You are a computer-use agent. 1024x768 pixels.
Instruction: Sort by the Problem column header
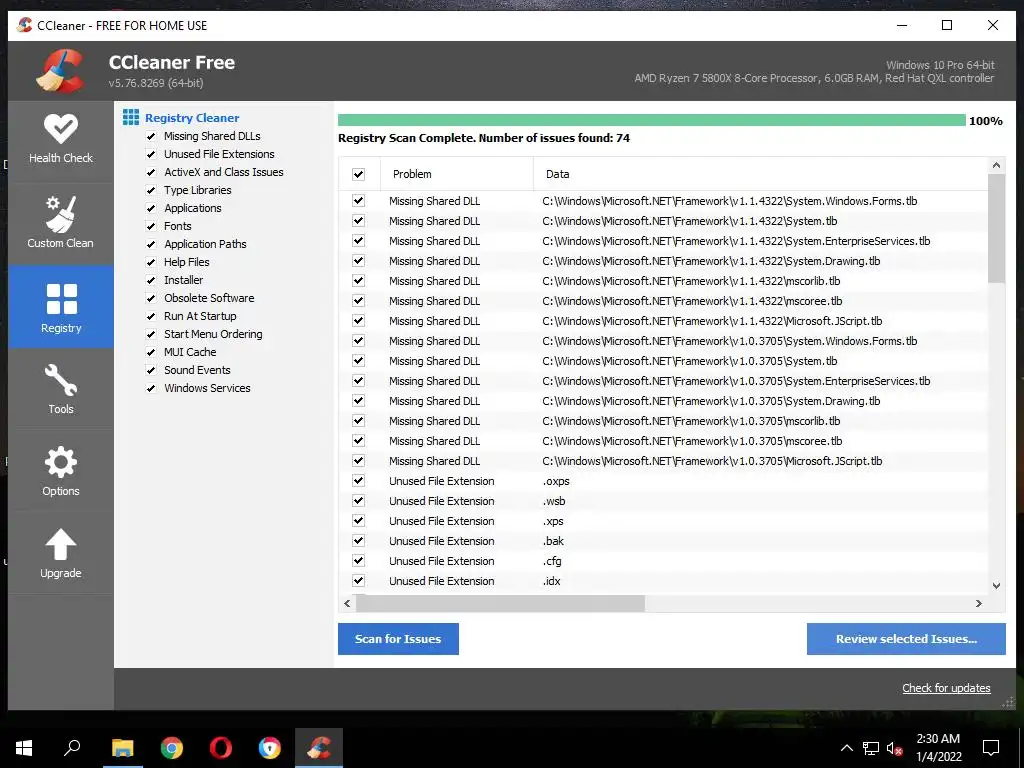coord(456,174)
